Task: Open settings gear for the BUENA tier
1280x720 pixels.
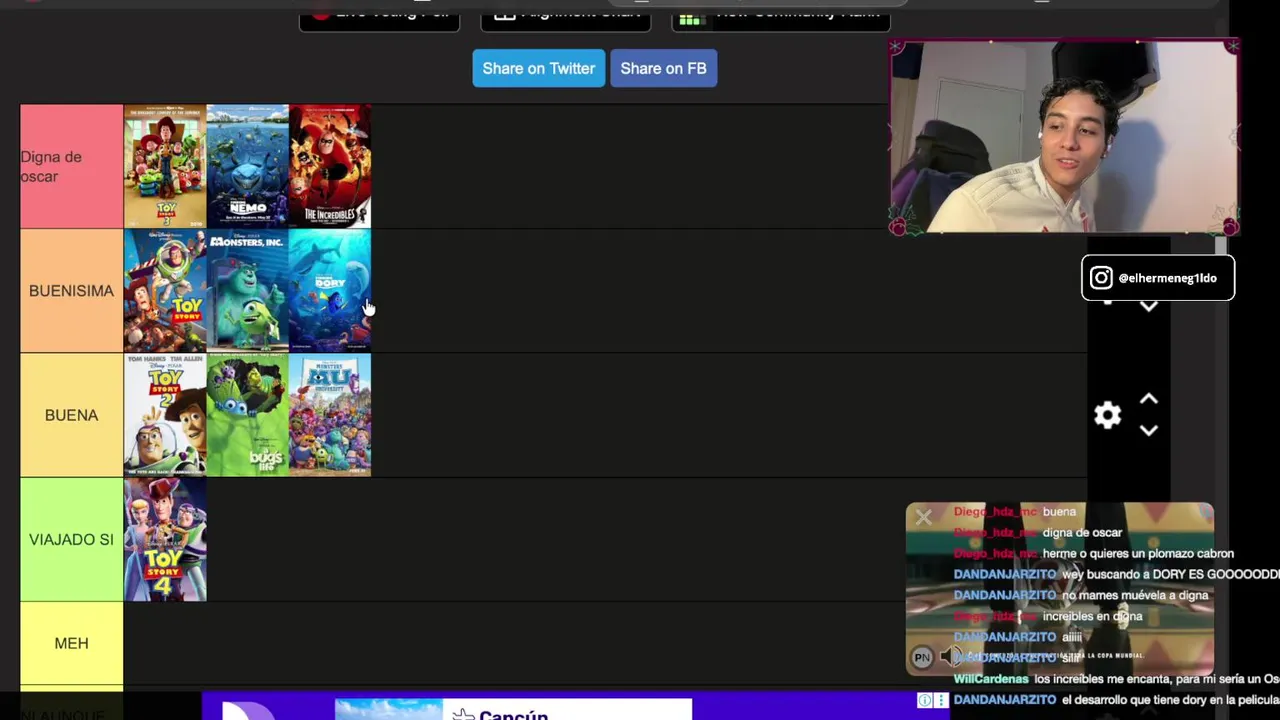Action: coord(1107,415)
